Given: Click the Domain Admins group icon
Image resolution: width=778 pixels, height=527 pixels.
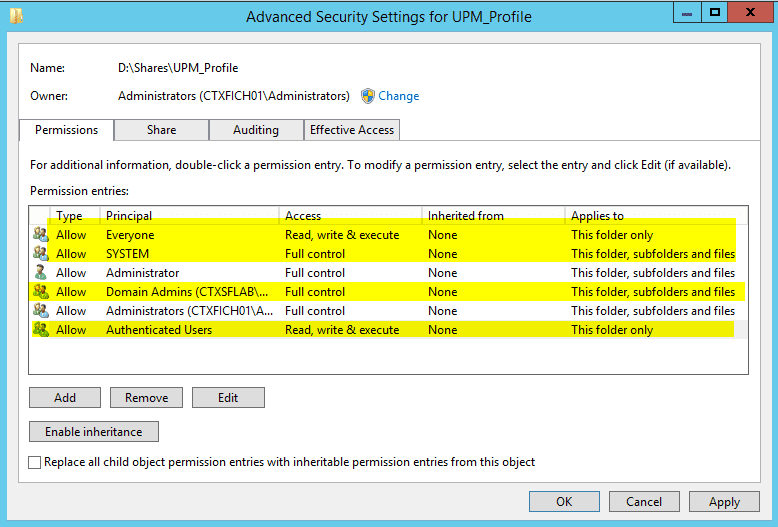Looking at the screenshot, I should point(40,292).
